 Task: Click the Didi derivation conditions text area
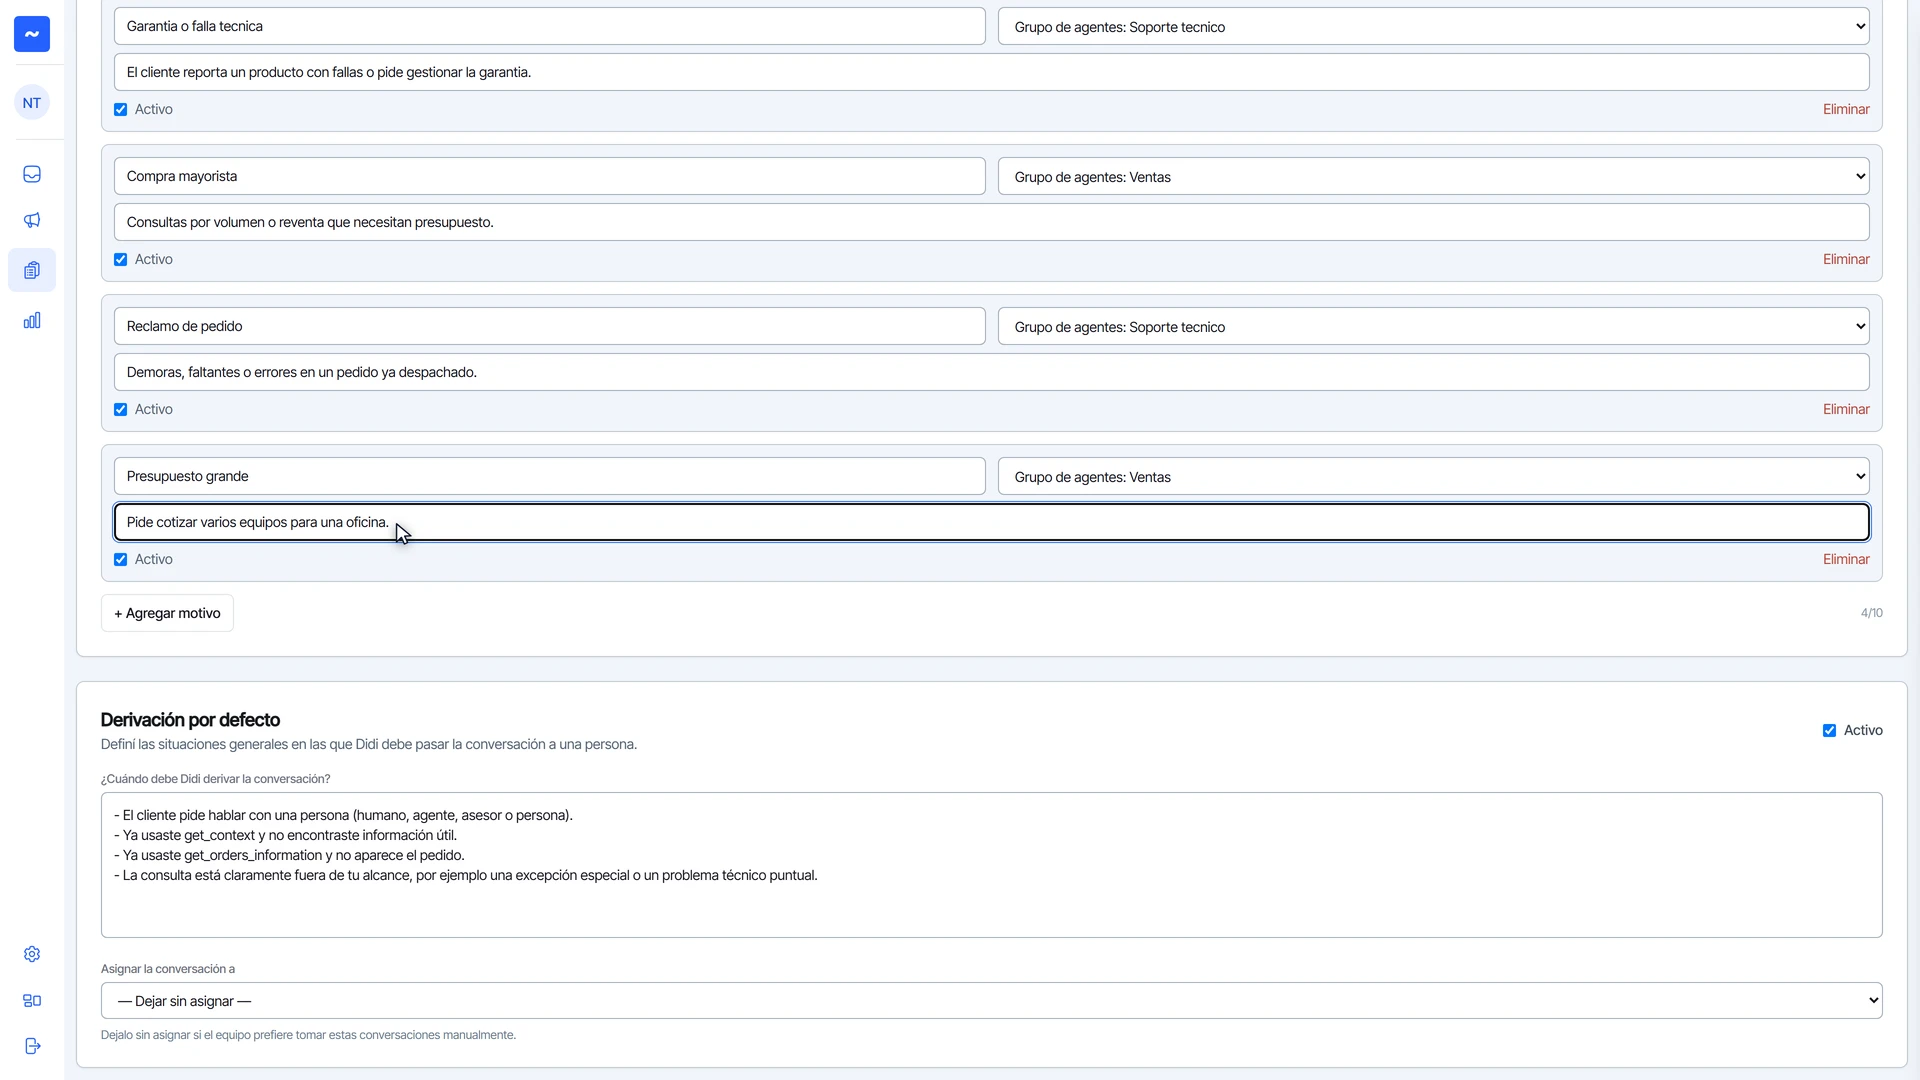point(992,865)
